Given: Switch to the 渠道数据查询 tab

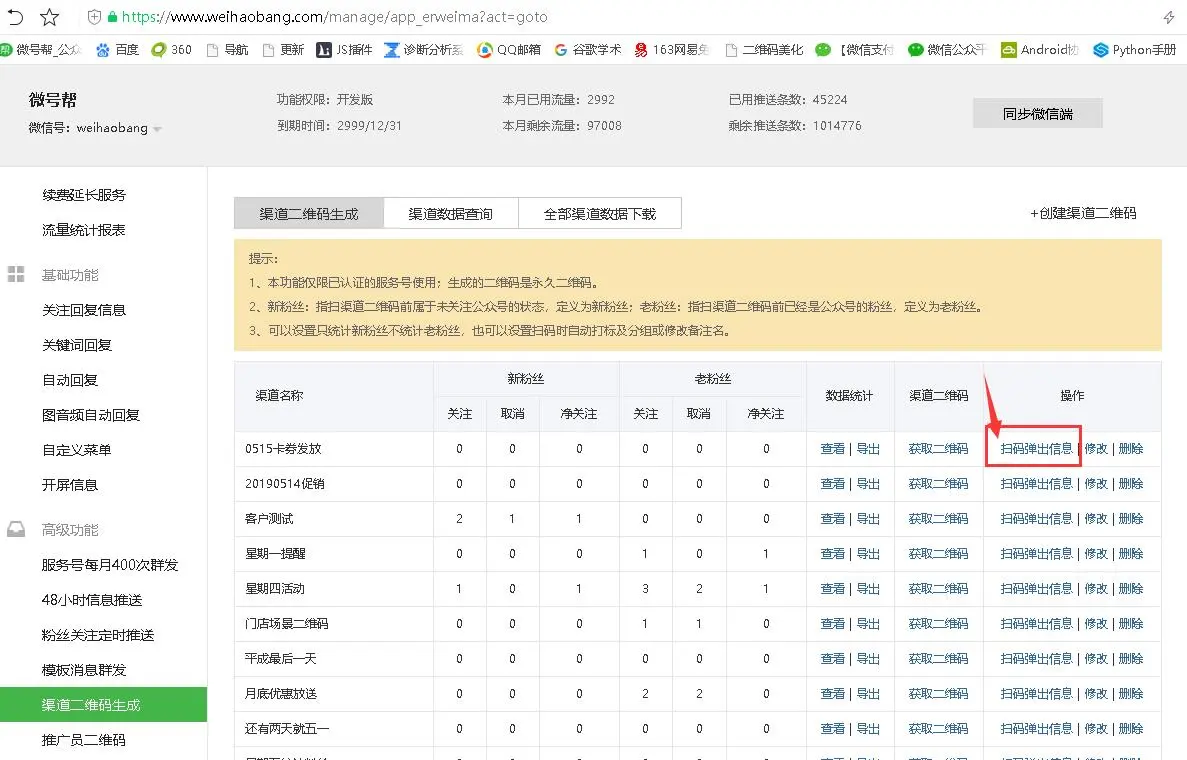Looking at the screenshot, I should [450, 213].
